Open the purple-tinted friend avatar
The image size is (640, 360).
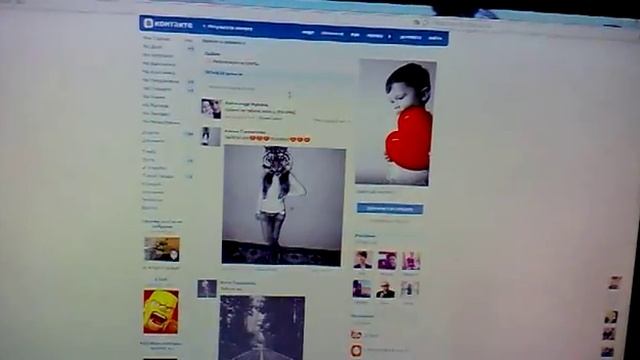(387, 260)
